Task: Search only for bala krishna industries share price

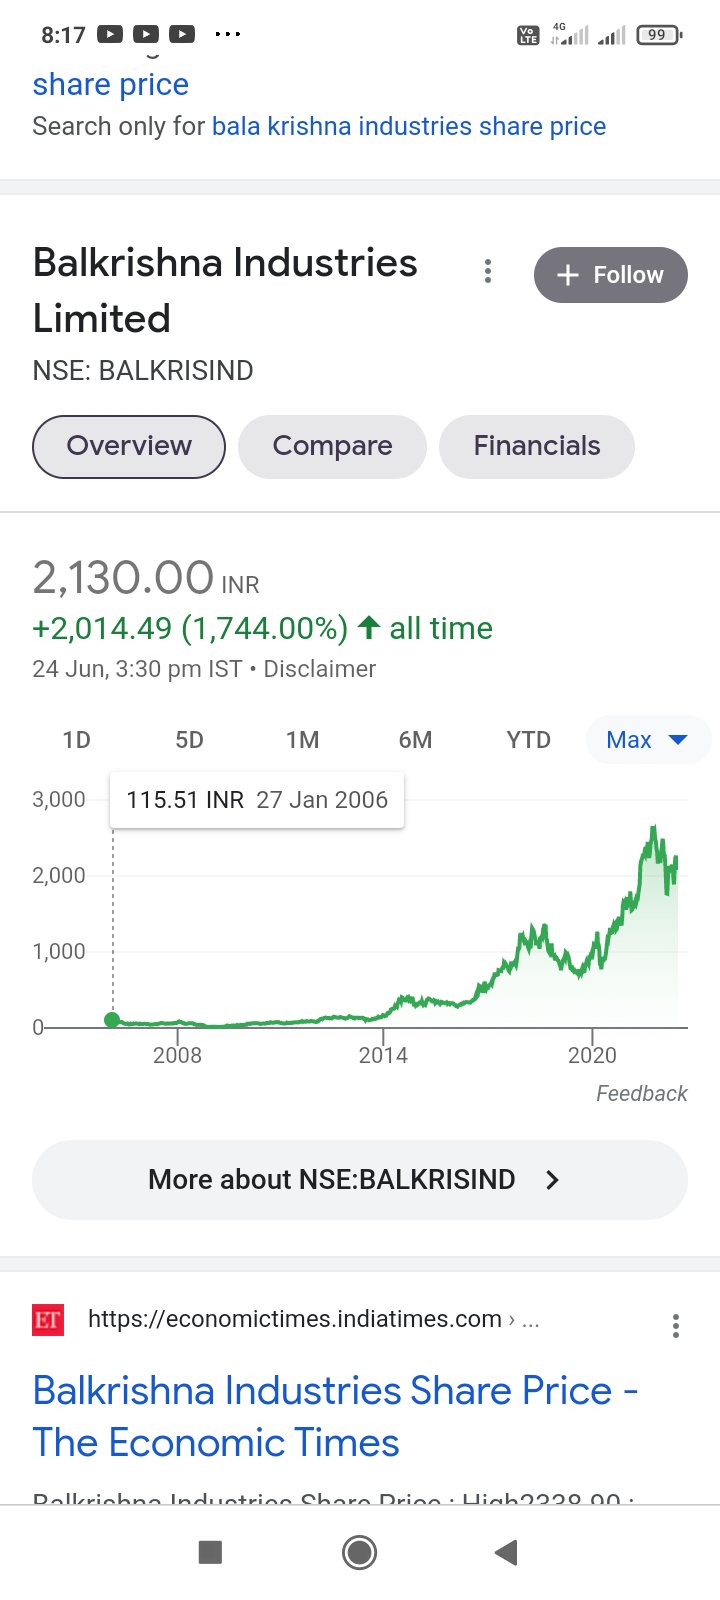Action: tap(408, 127)
